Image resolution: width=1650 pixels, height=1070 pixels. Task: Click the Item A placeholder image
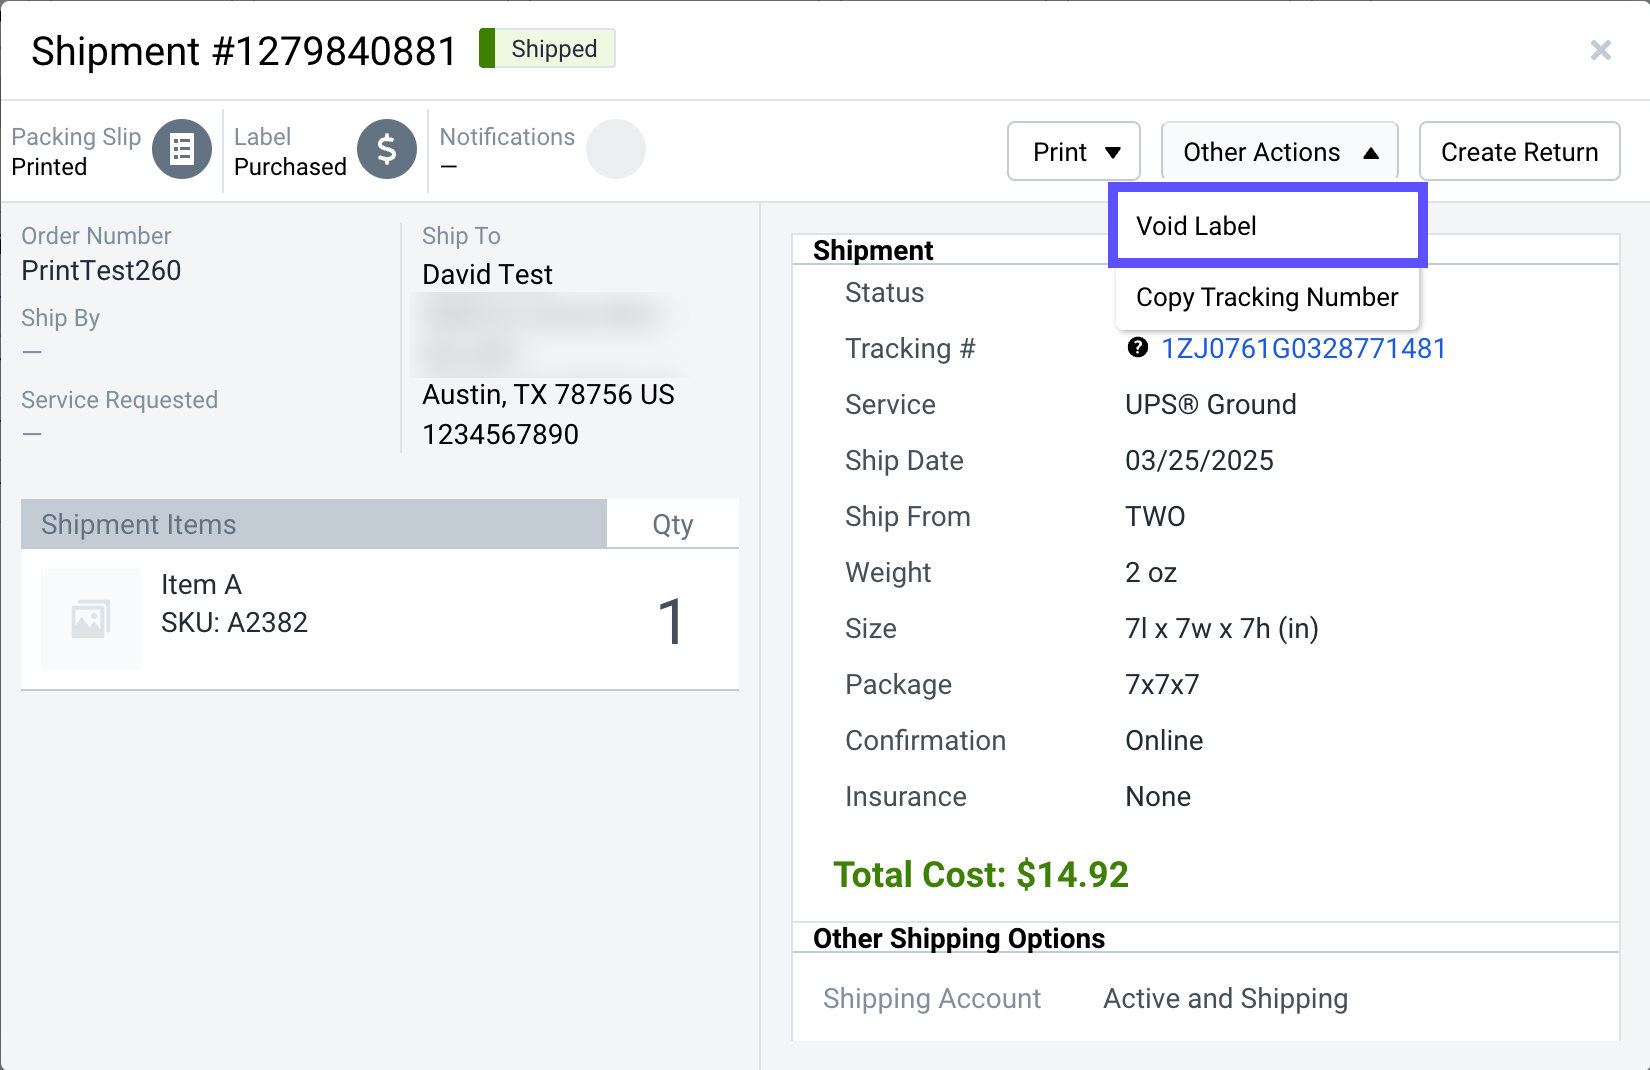pyautogui.click(x=91, y=619)
